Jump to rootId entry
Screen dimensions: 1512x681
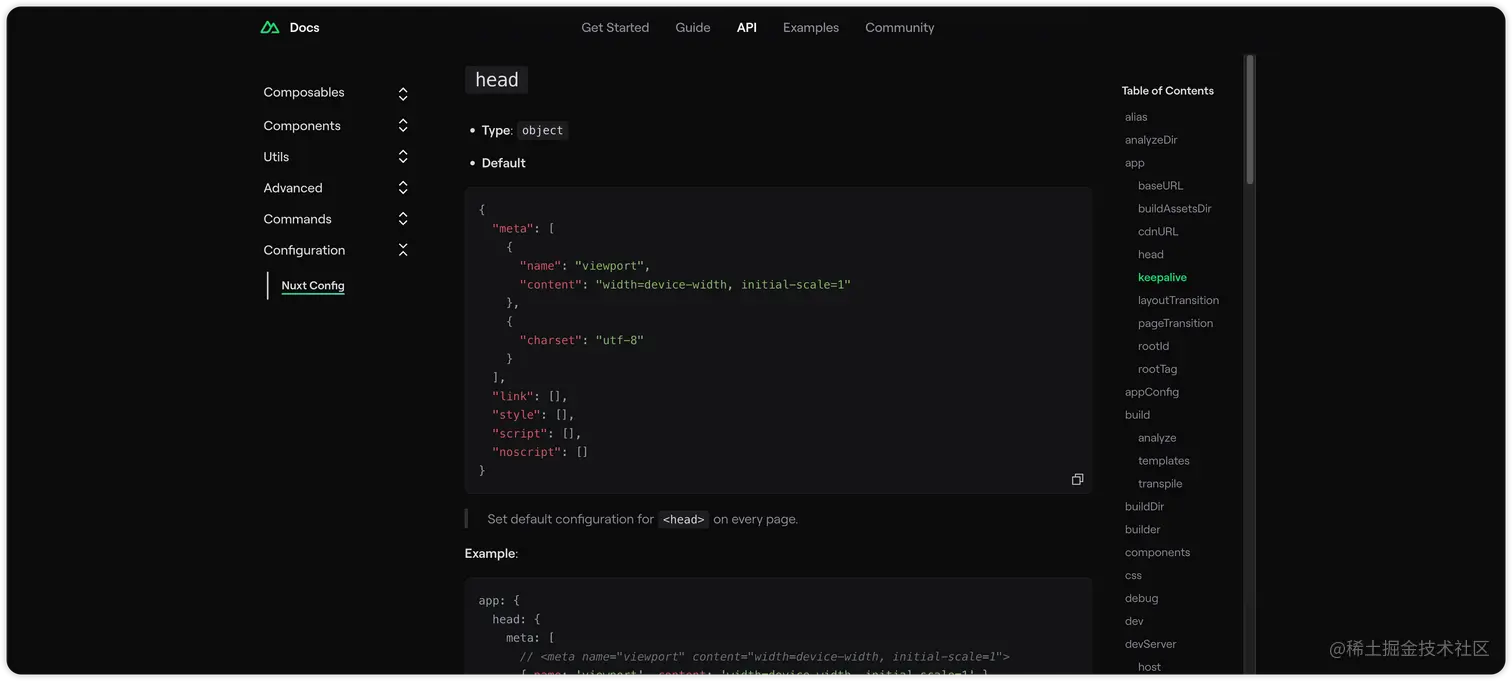click(x=1153, y=347)
